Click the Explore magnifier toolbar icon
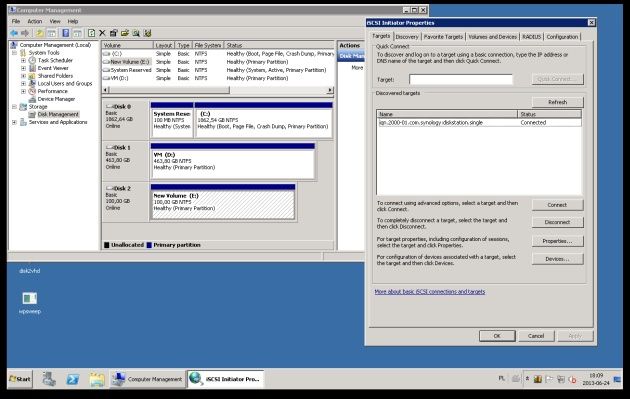 (136, 33)
